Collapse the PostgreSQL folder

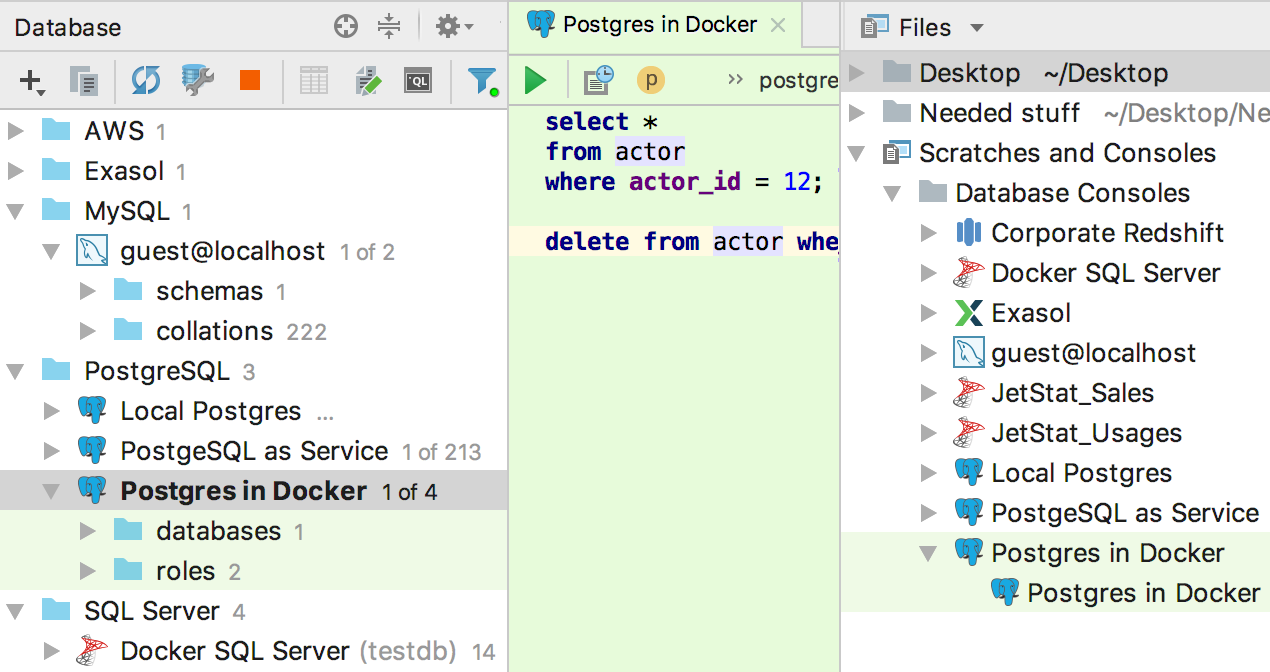15,371
